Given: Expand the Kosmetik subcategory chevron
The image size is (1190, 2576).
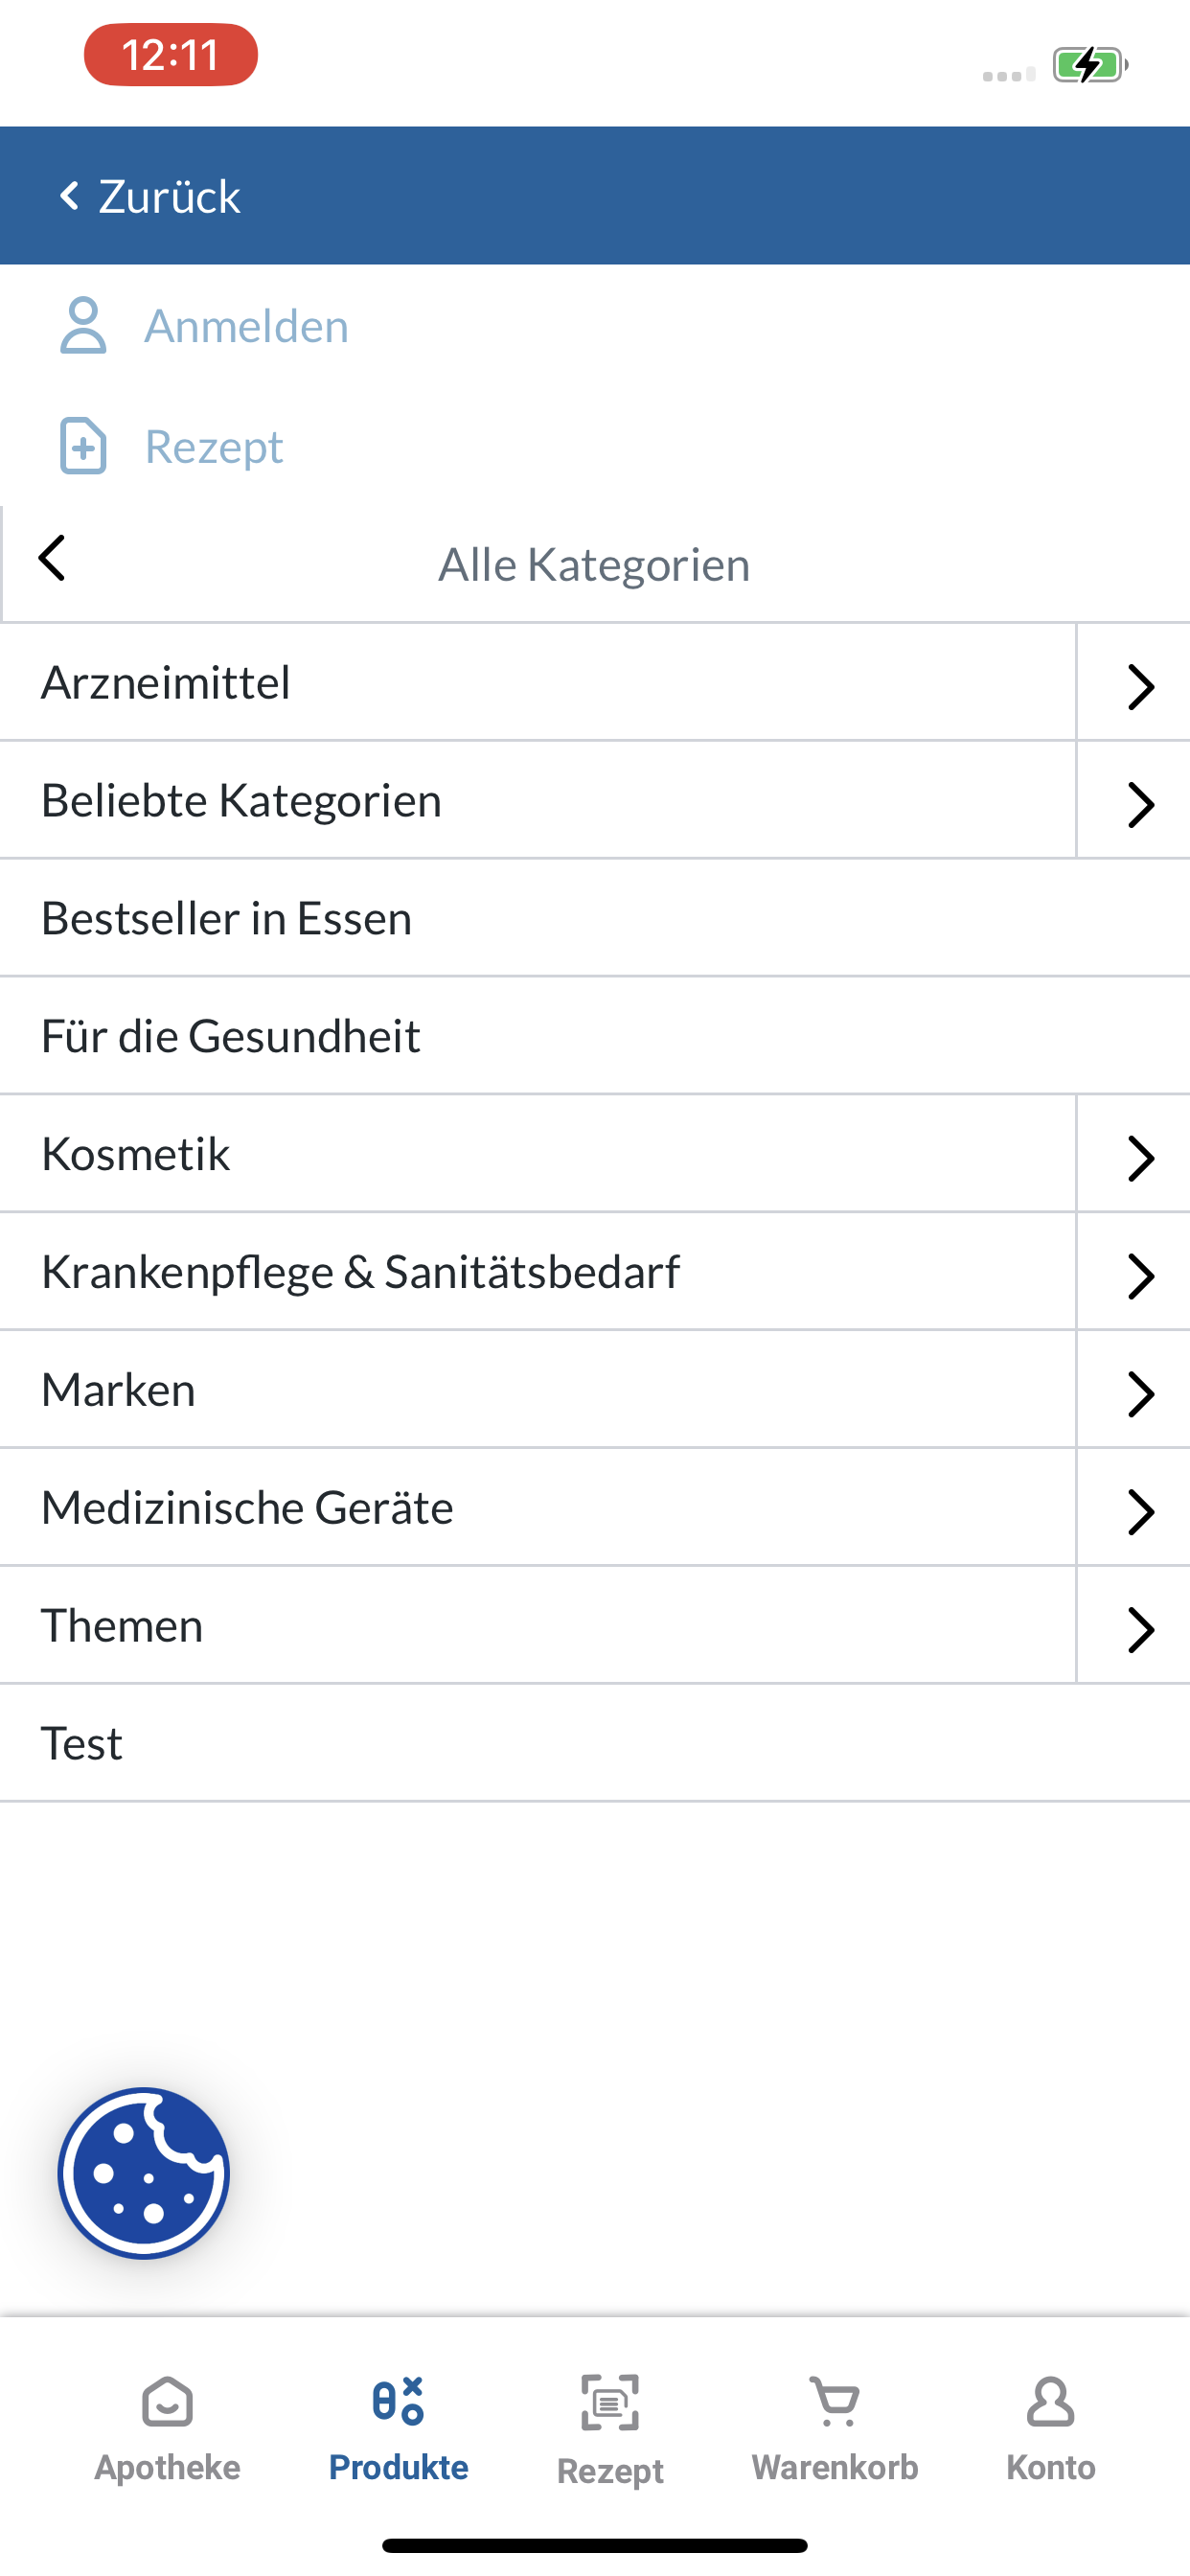Looking at the screenshot, I should [x=1140, y=1157].
